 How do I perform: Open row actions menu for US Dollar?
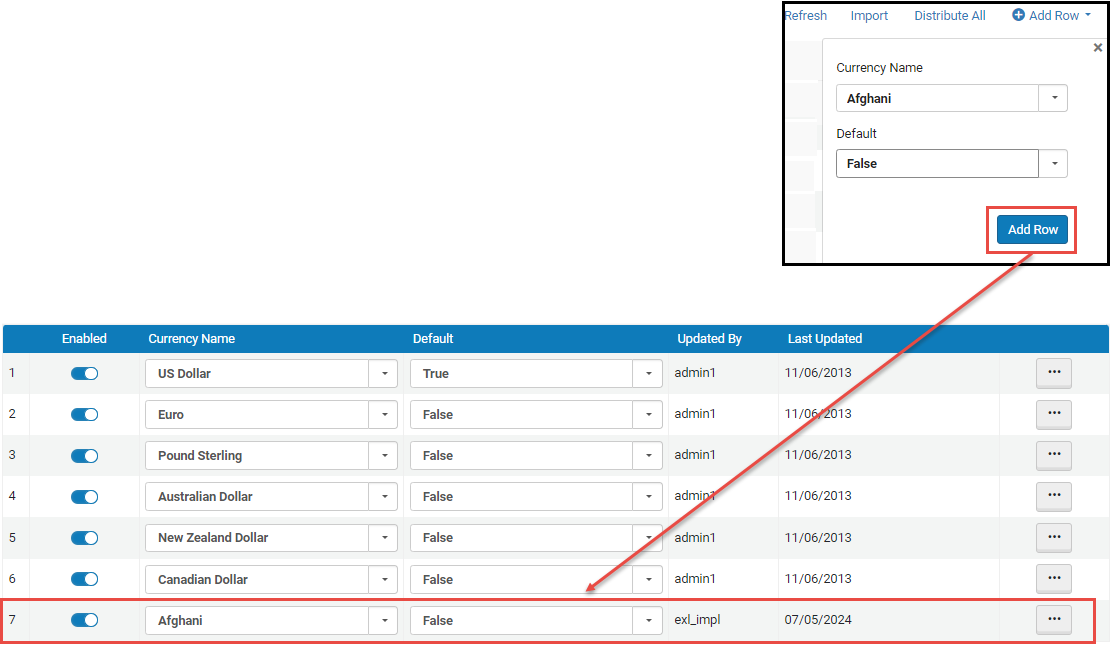[1053, 373]
